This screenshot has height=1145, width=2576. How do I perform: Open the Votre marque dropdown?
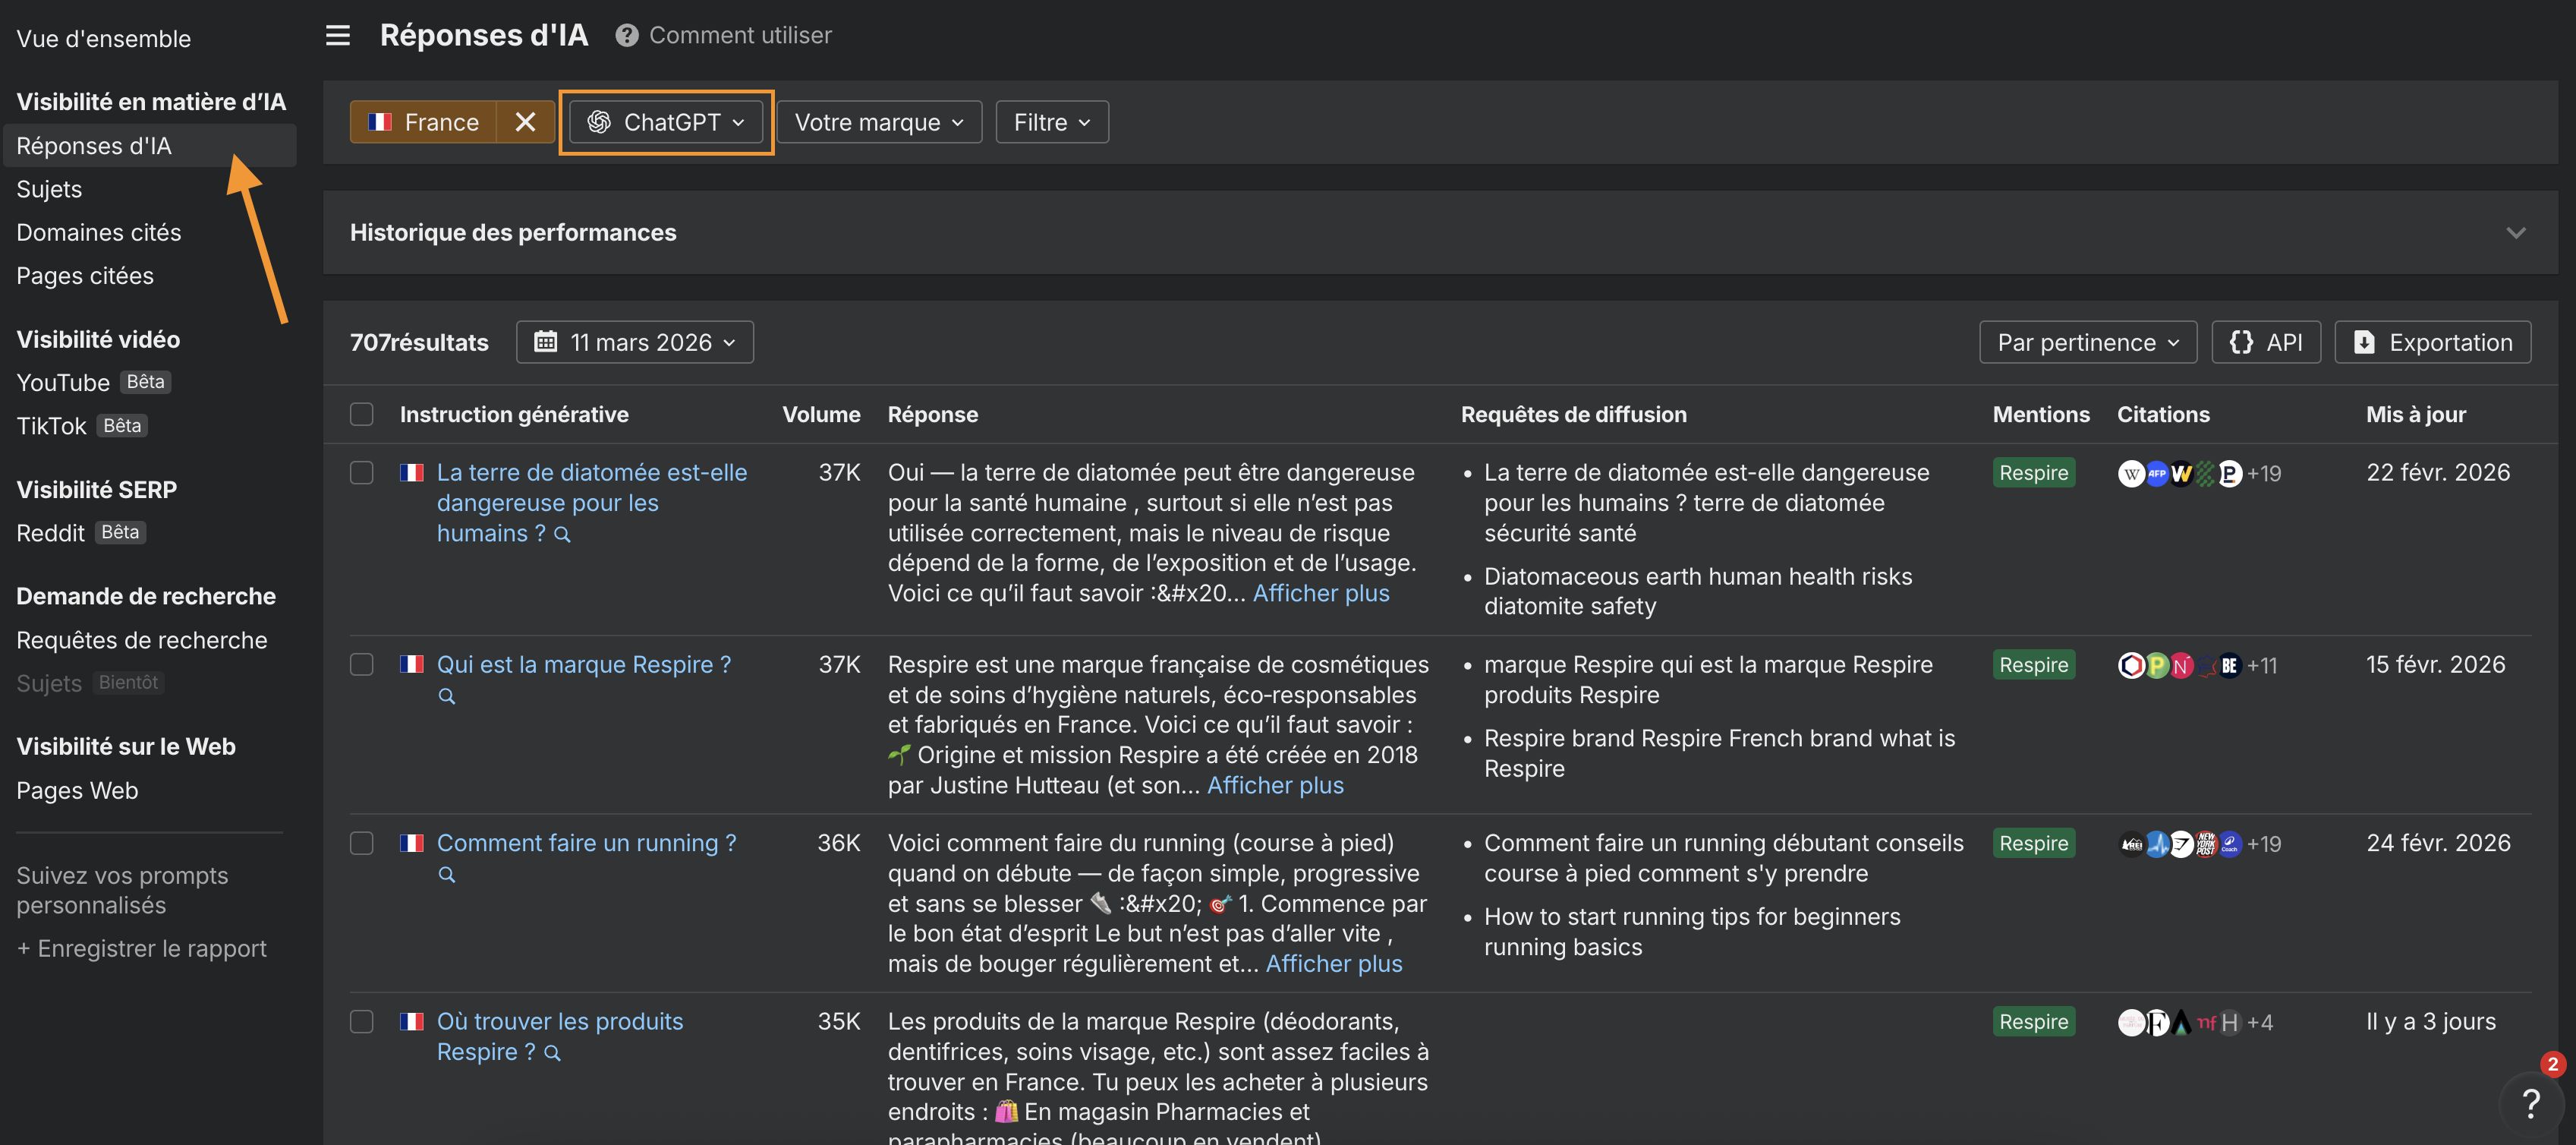click(879, 122)
